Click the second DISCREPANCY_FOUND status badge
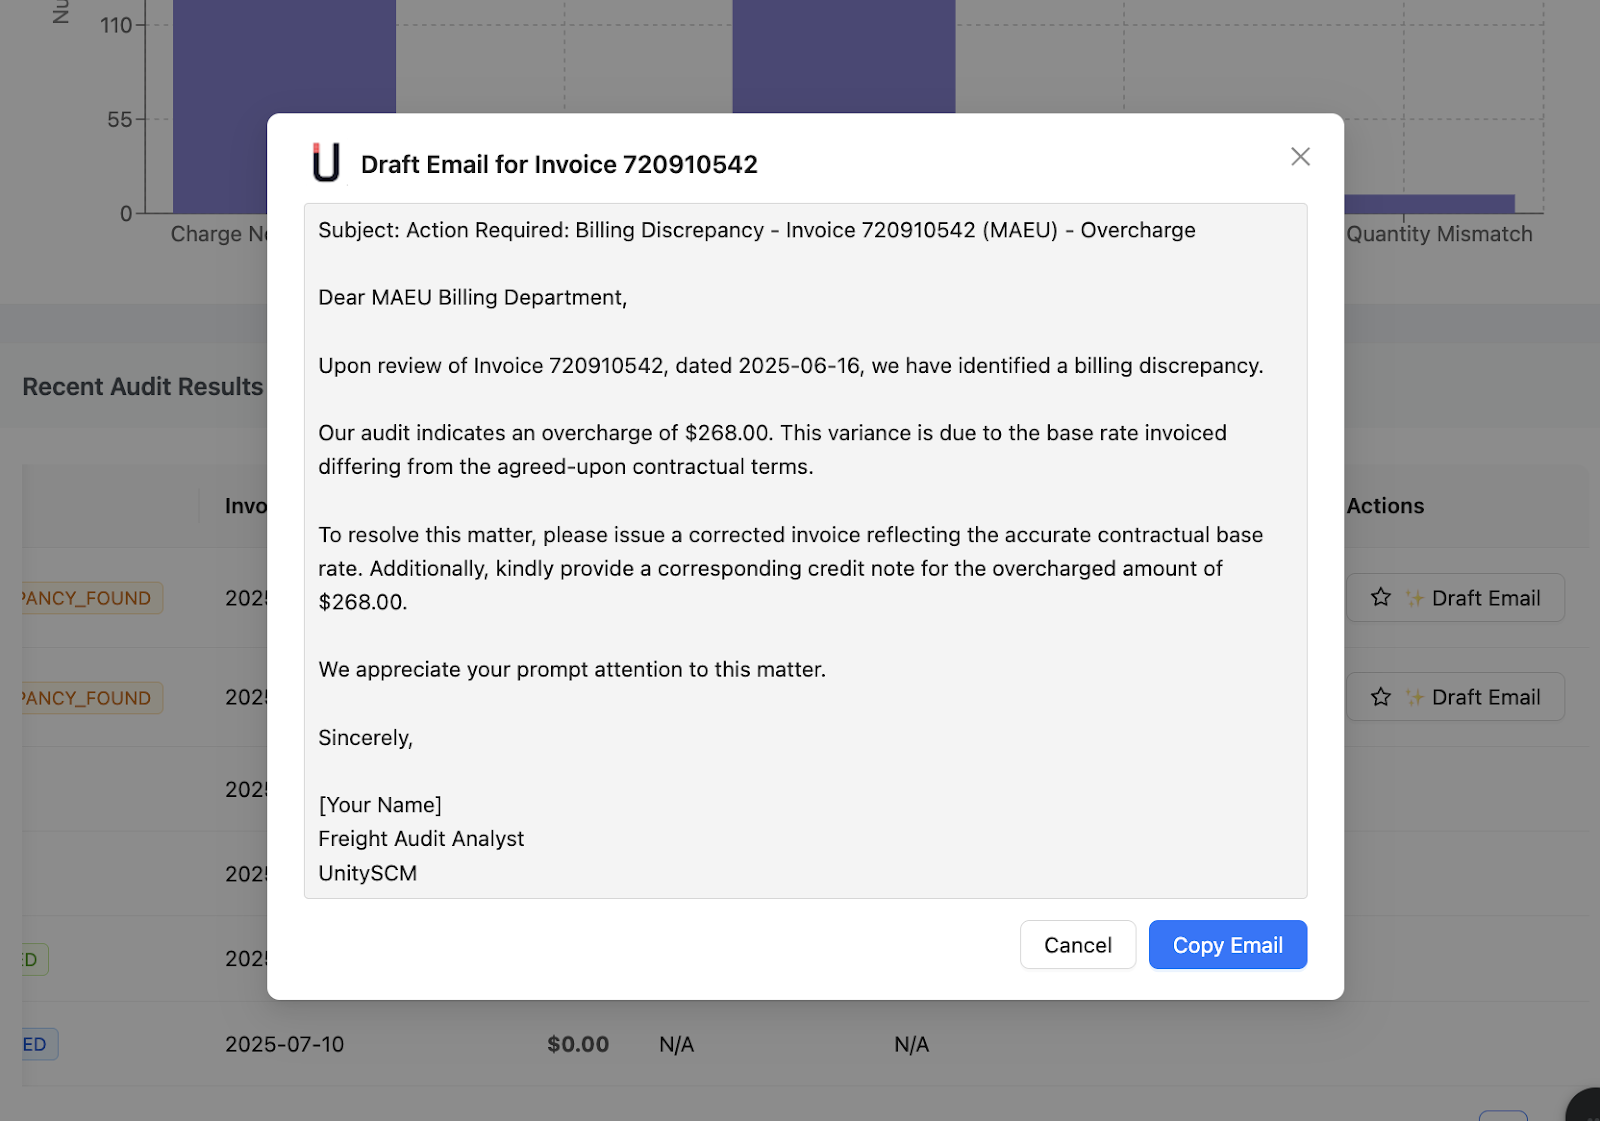 [92, 698]
